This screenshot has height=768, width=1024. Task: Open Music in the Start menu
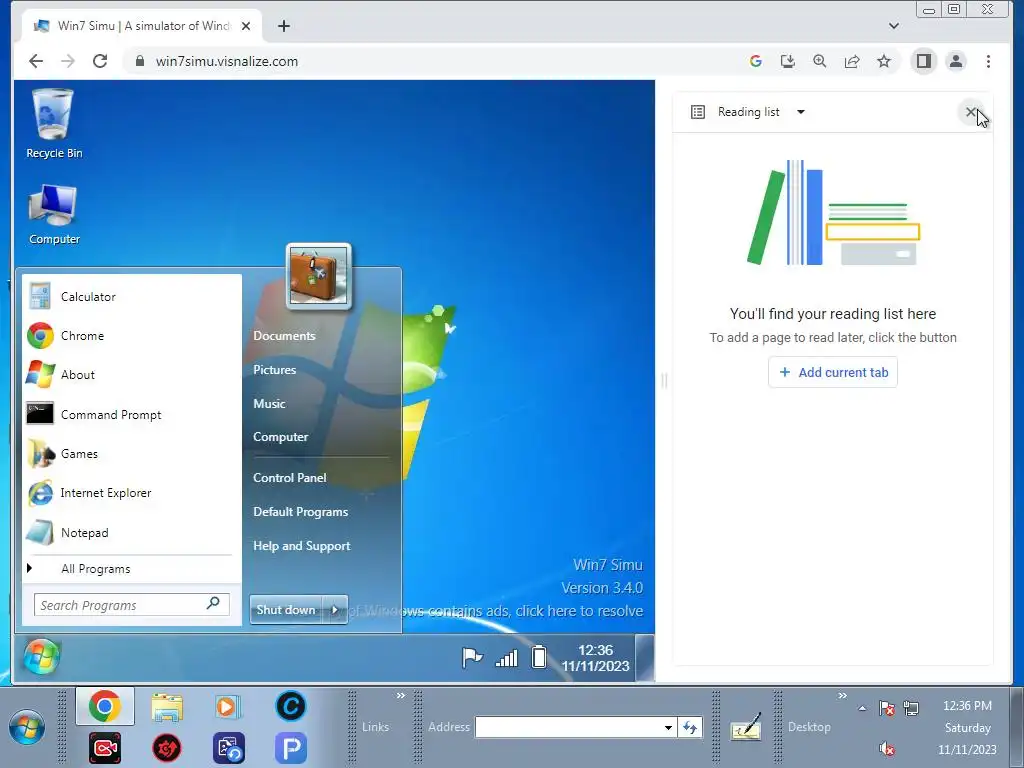(269, 404)
